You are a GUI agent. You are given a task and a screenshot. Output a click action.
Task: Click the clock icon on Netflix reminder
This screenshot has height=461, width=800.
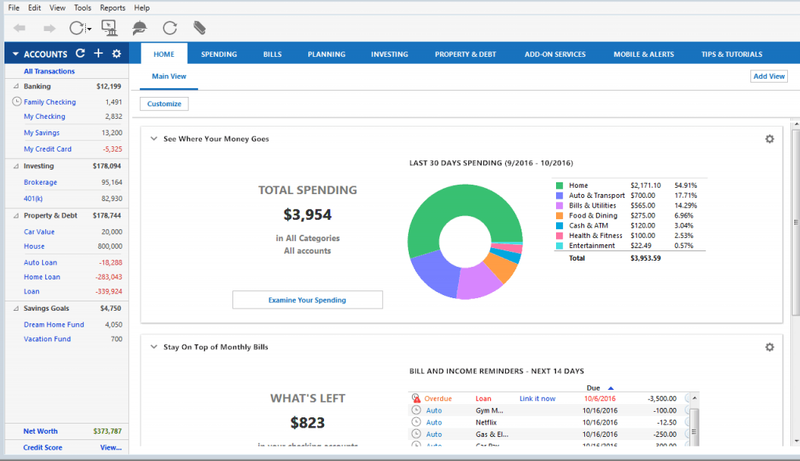pos(416,422)
